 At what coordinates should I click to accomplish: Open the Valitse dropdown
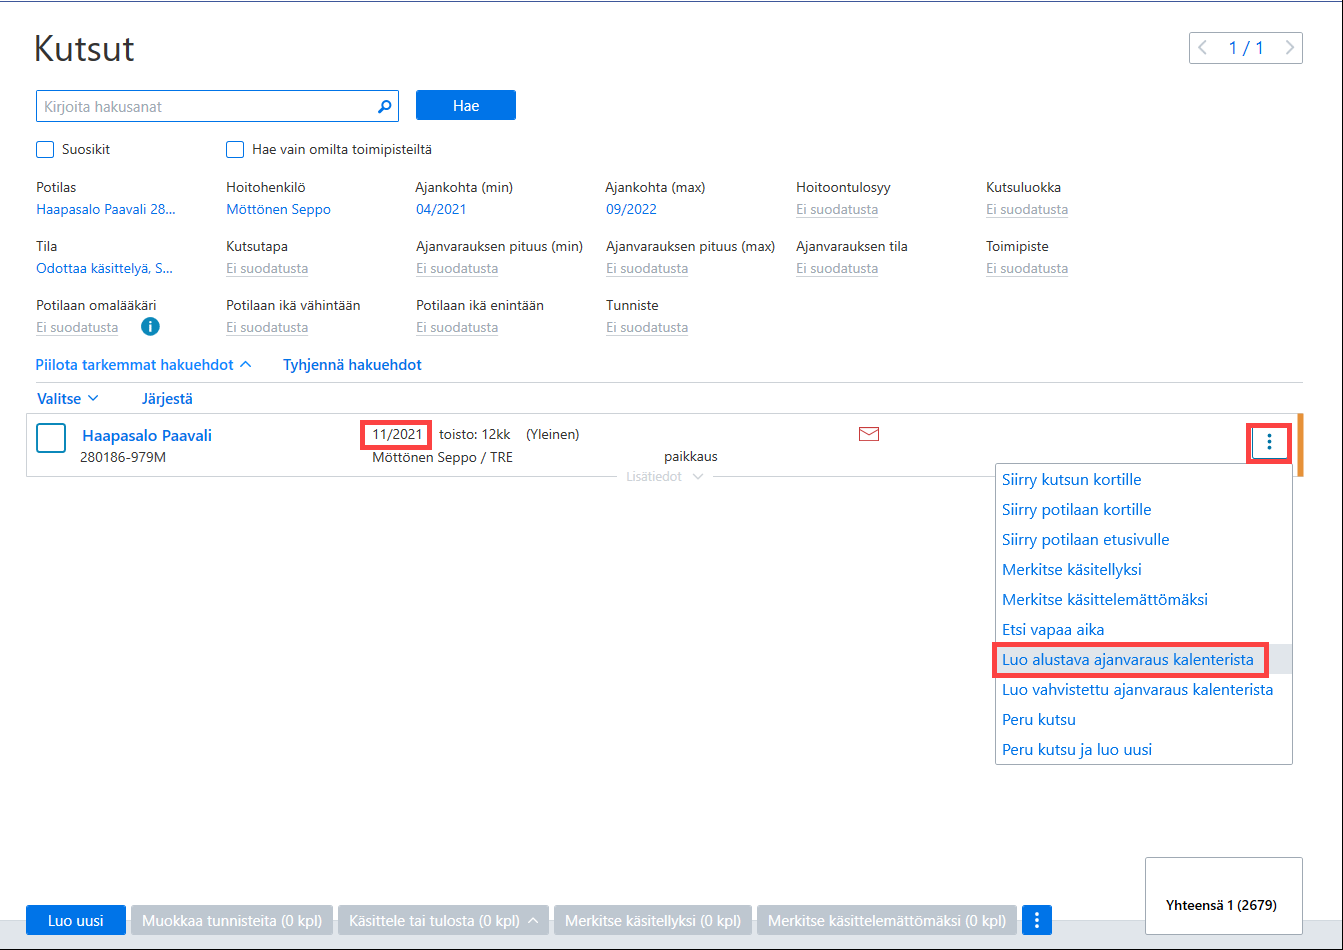(68, 398)
